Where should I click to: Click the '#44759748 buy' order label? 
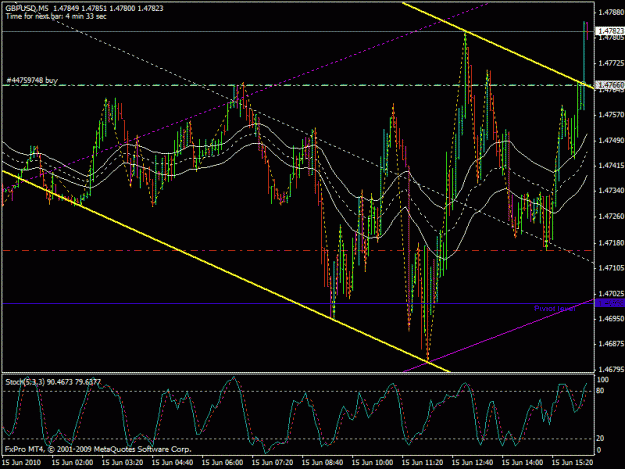tap(32, 80)
